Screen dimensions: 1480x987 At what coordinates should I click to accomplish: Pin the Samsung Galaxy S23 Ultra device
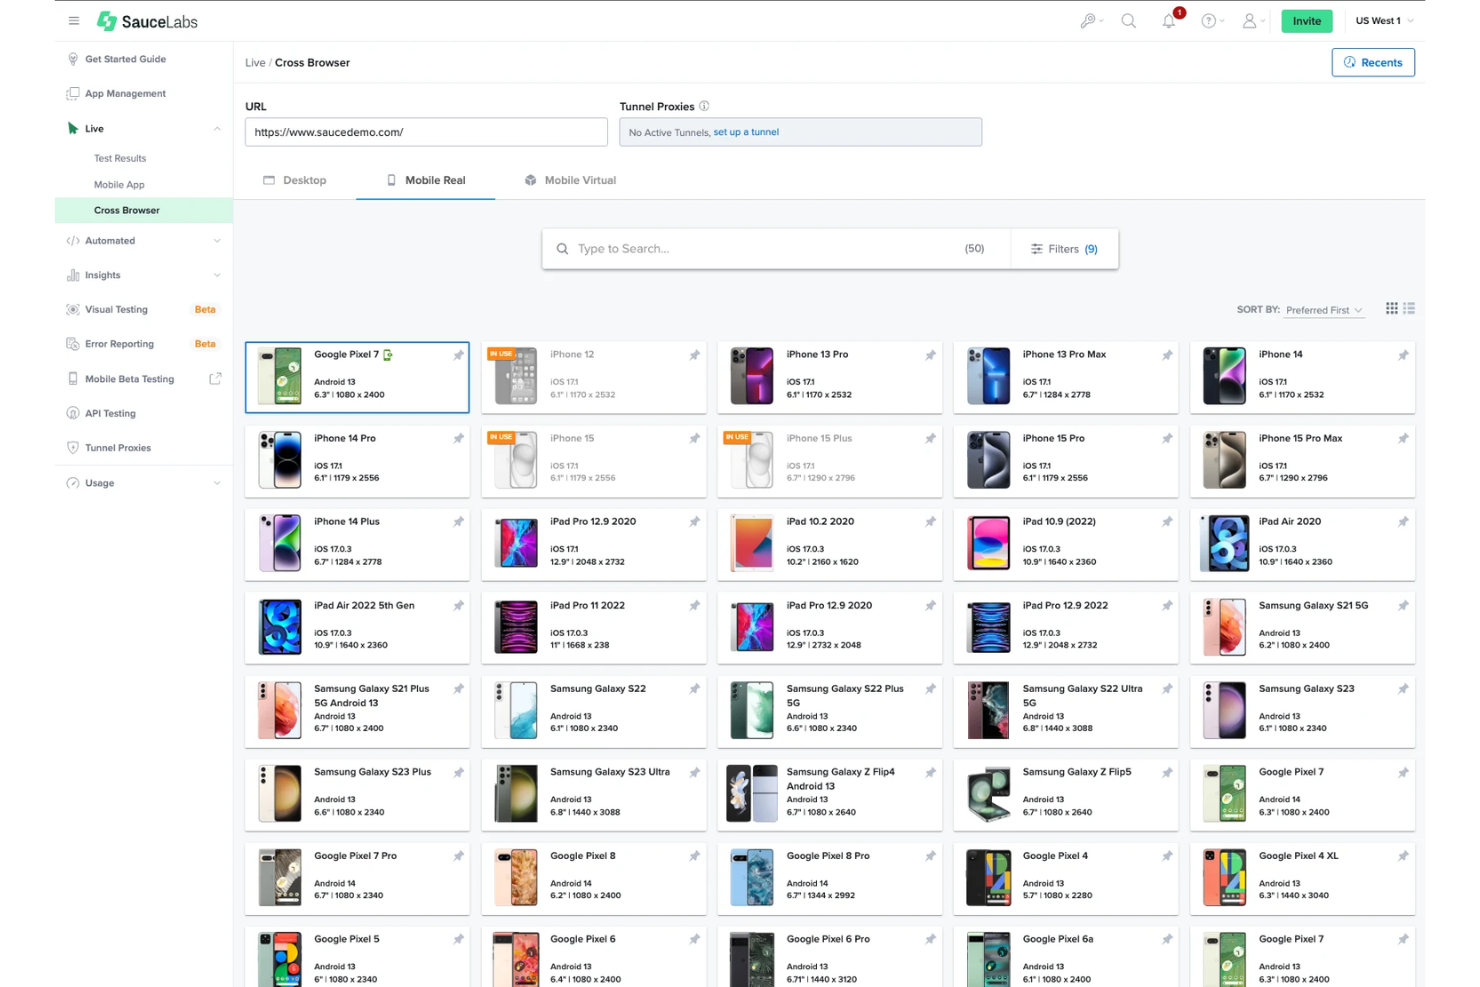click(x=694, y=773)
